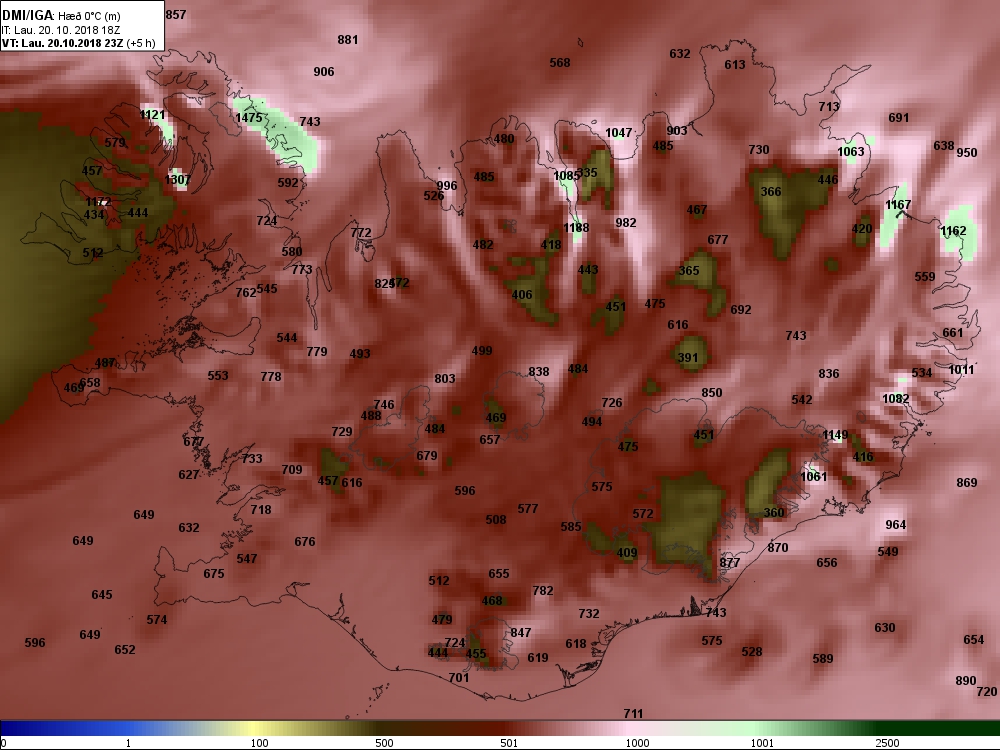The image size is (1000, 750).
Task: Click the map value '836'
Action: (x=829, y=374)
